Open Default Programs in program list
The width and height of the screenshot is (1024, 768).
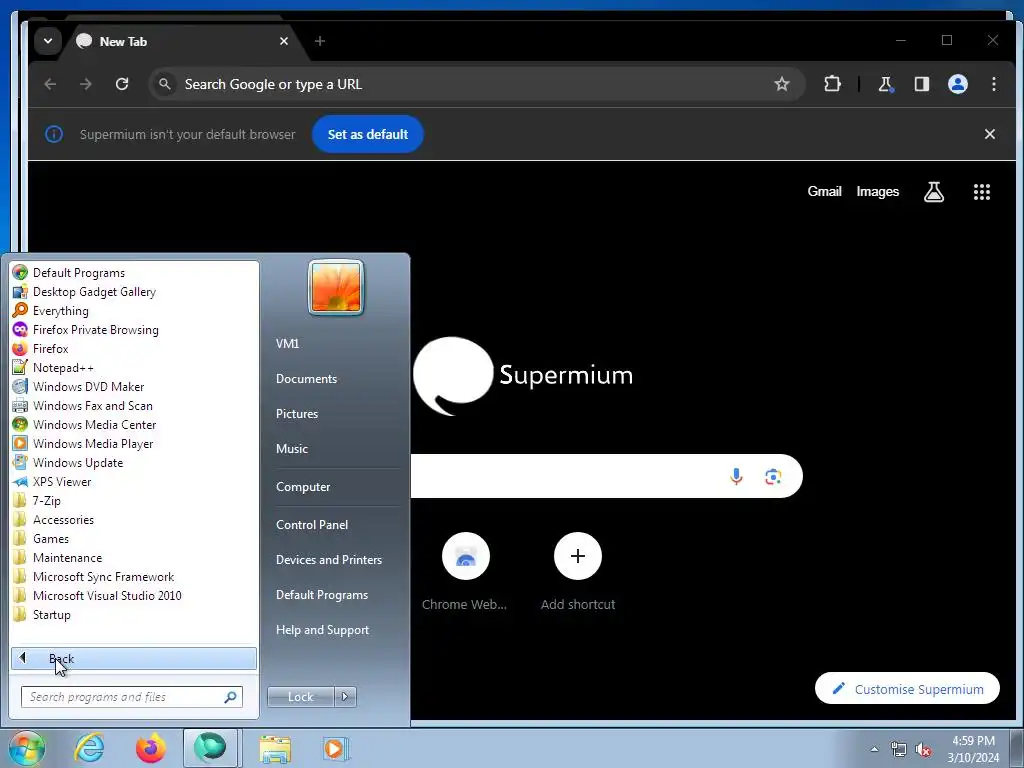tap(134, 272)
